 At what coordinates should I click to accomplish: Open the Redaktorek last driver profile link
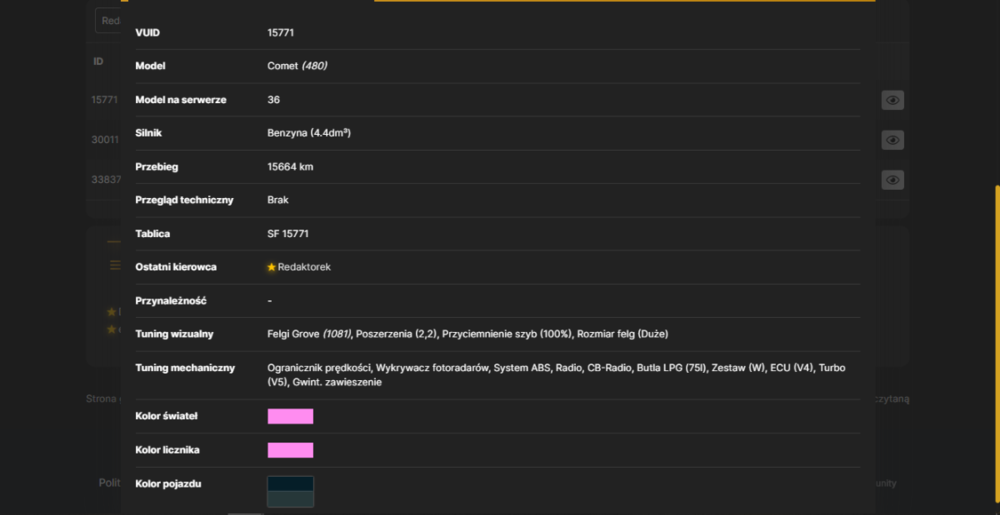[304, 267]
